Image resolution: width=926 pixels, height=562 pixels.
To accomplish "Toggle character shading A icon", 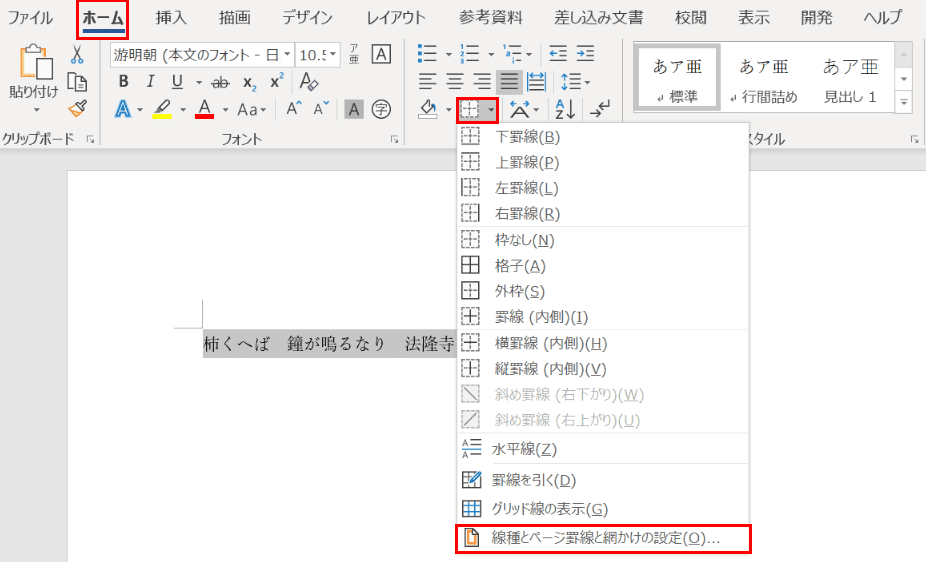I will point(354,109).
